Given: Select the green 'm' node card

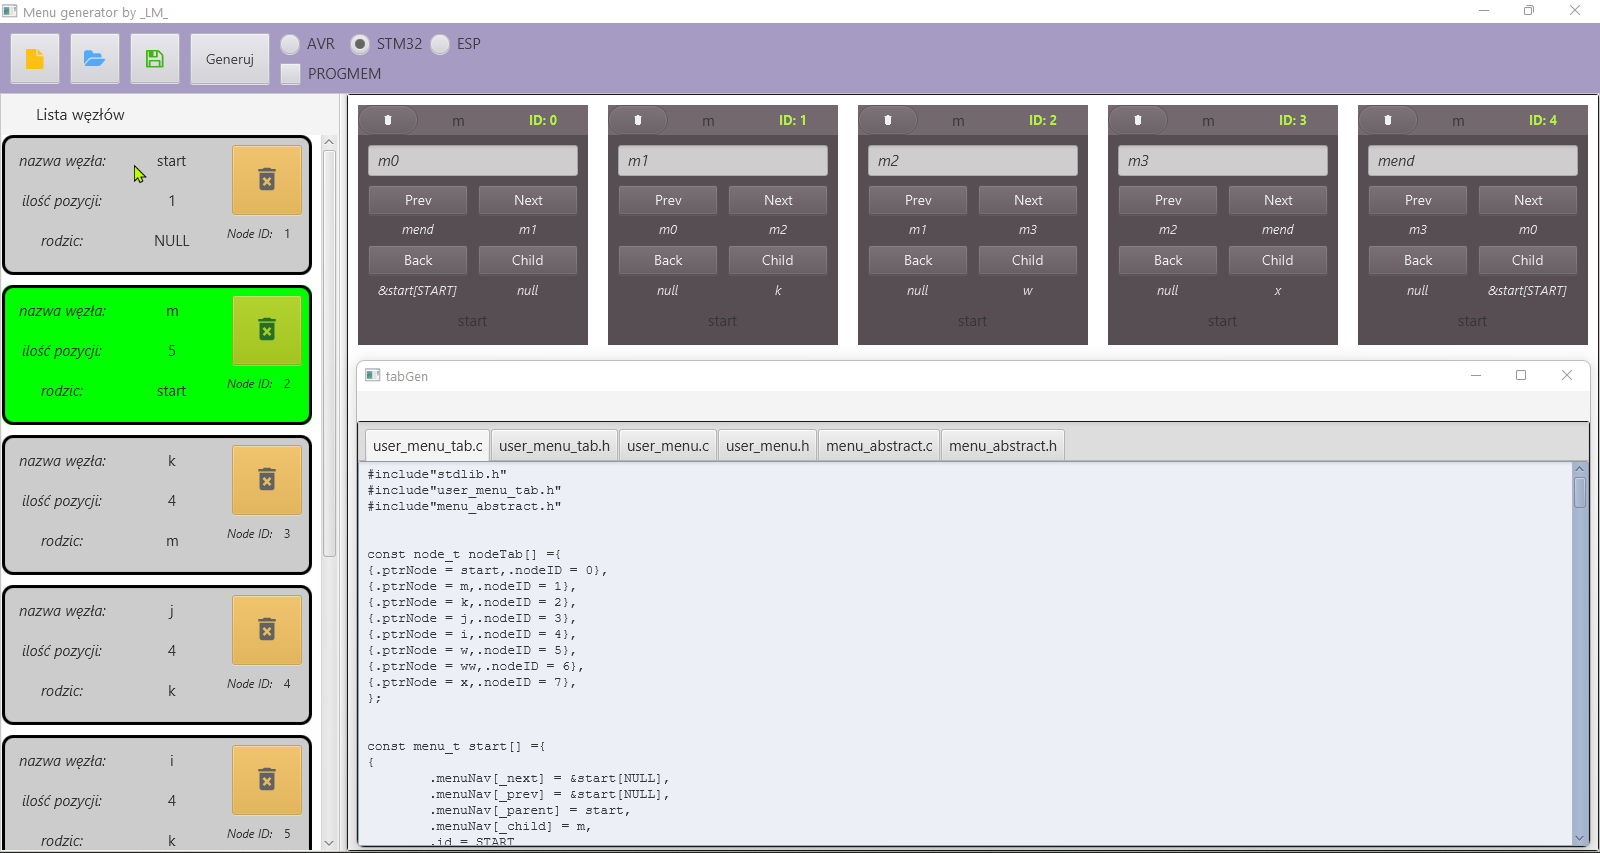Looking at the screenshot, I should [157, 355].
